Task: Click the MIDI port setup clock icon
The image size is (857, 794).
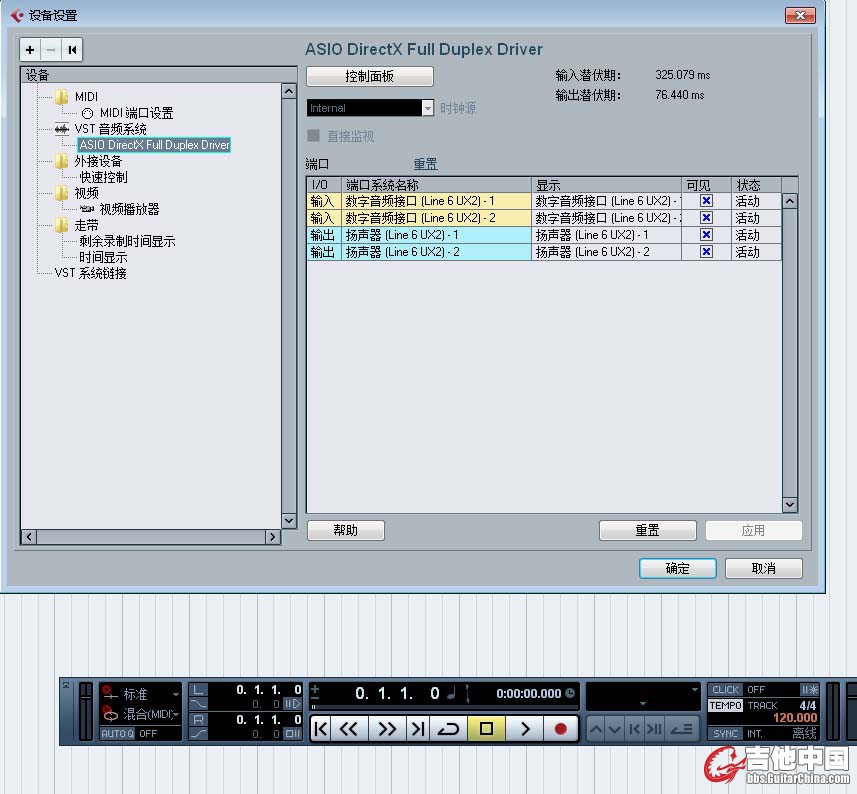Action: click(x=87, y=113)
